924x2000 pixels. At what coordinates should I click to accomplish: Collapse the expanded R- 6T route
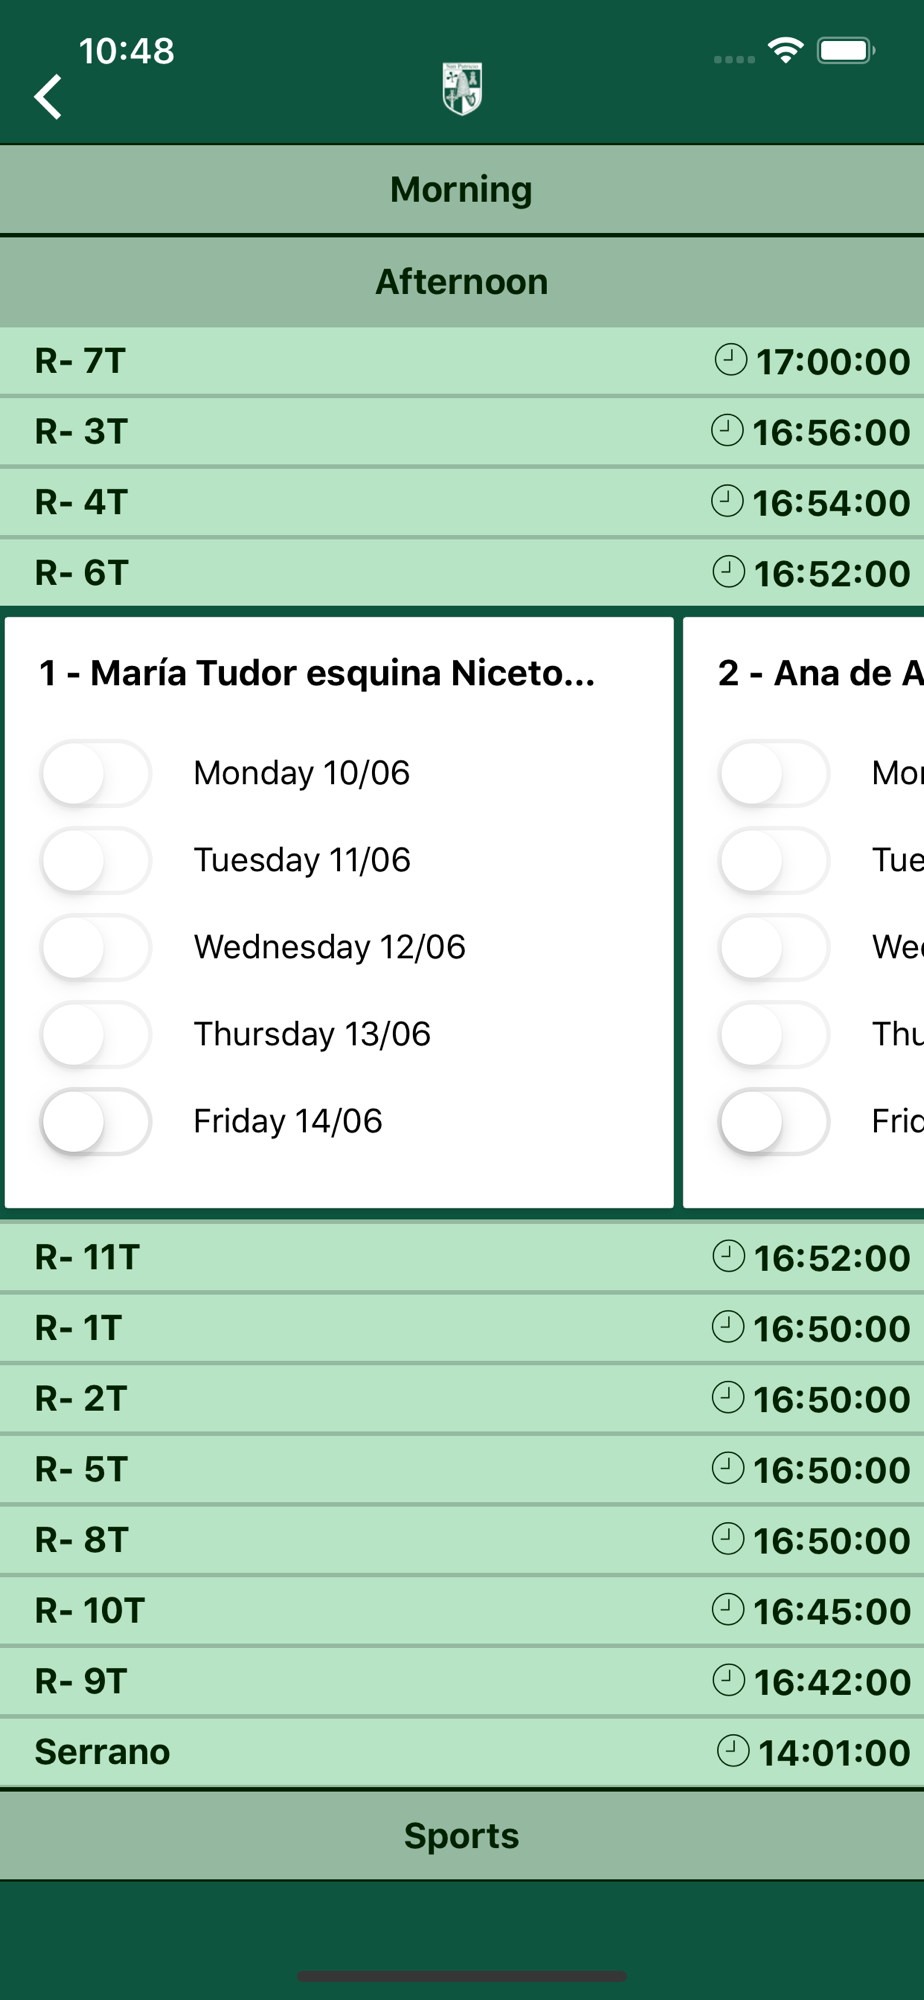pos(462,573)
